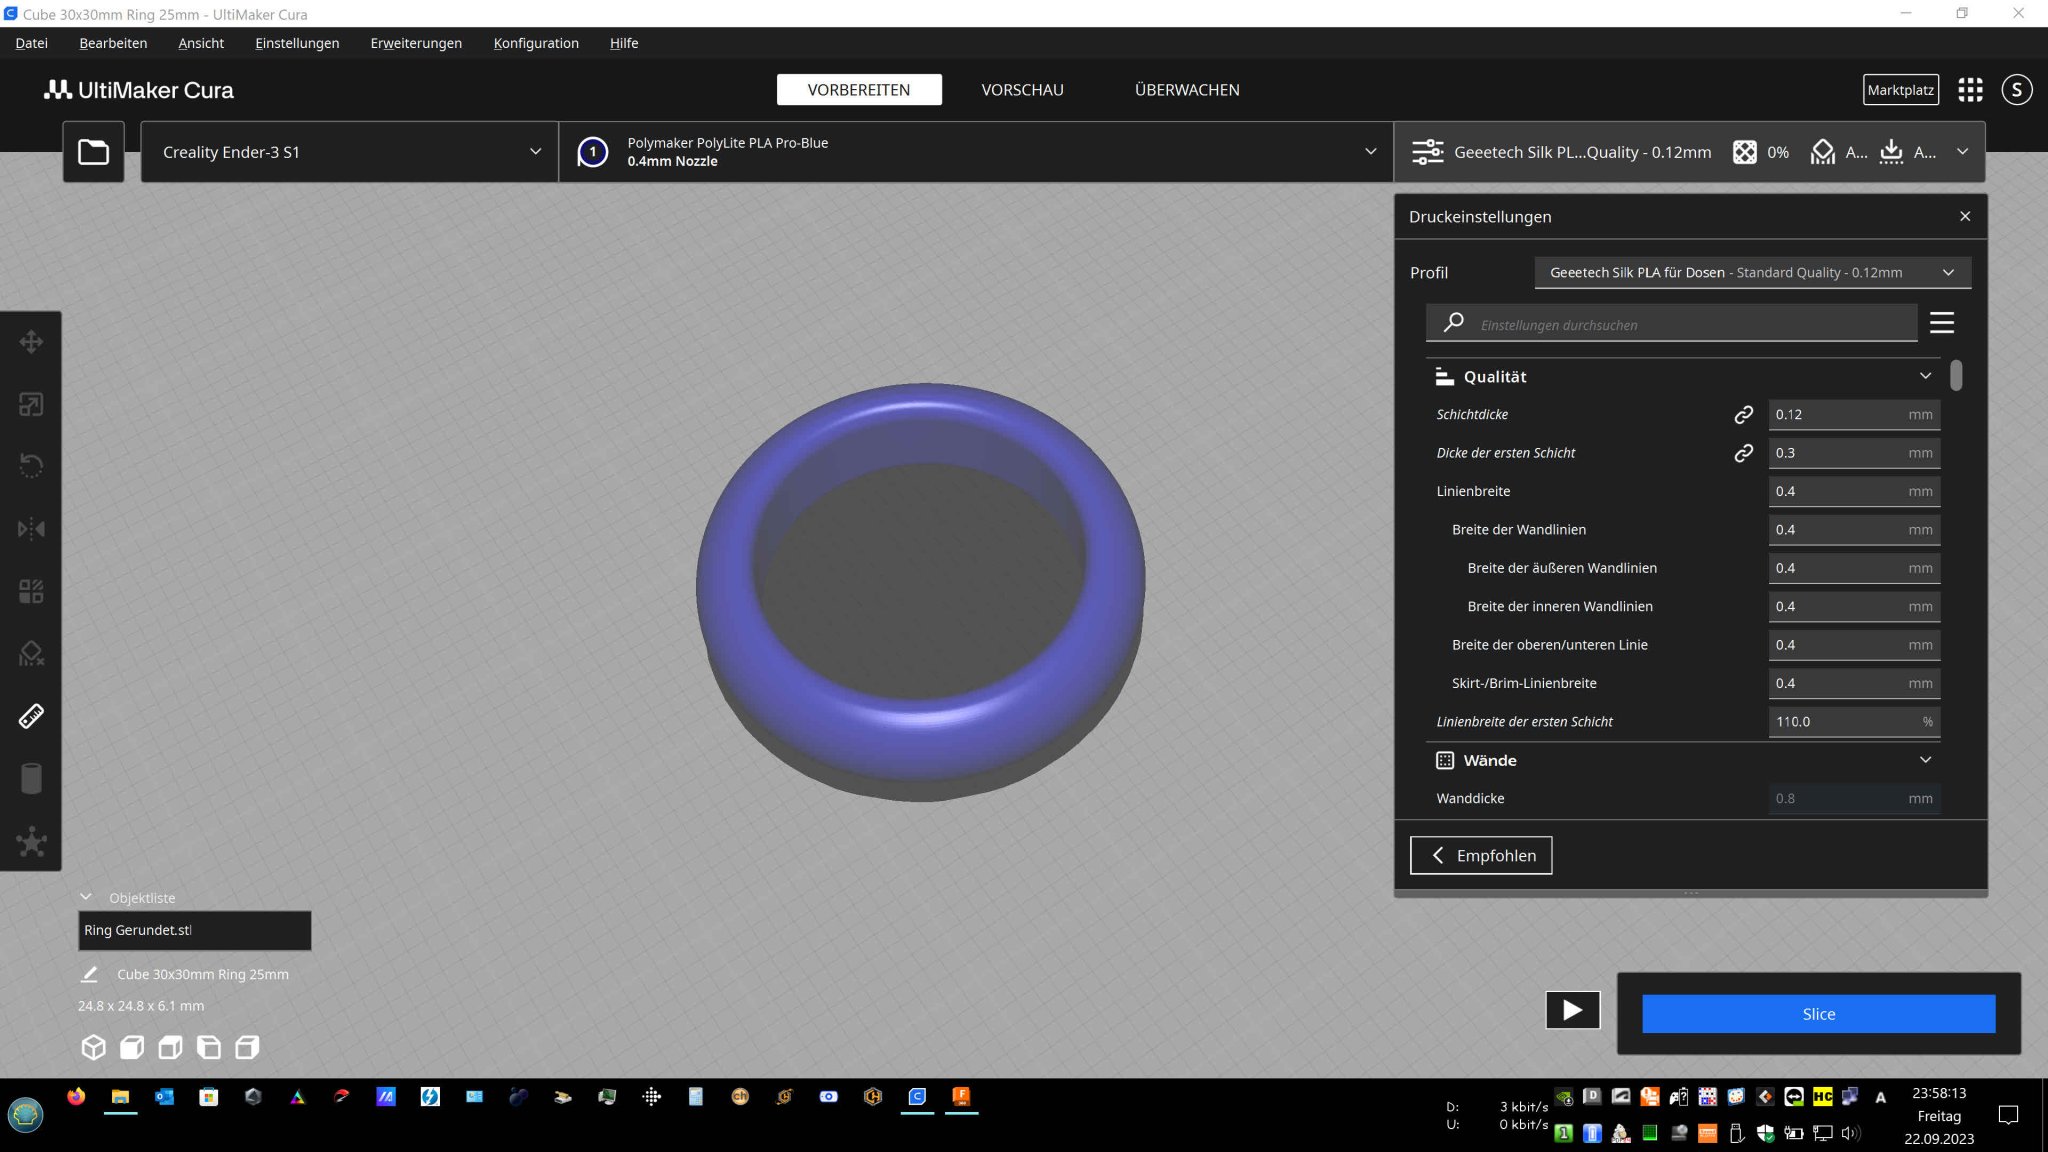Select the Mirror tool icon
Image resolution: width=2048 pixels, height=1152 pixels.
coord(31,528)
